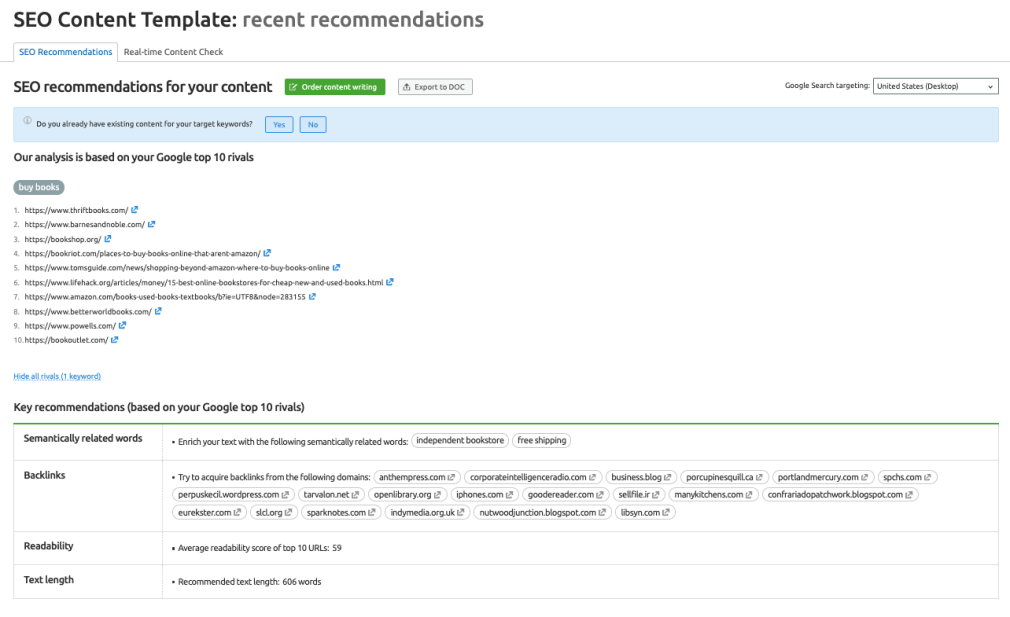Open external link icon for betterworldbooks.com
The height and width of the screenshot is (617, 1010).
[x=159, y=311]
